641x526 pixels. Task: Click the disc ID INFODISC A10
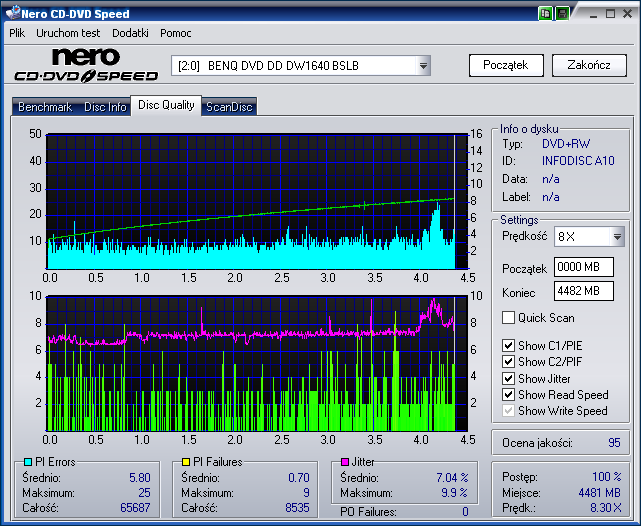tap(578, 161)
